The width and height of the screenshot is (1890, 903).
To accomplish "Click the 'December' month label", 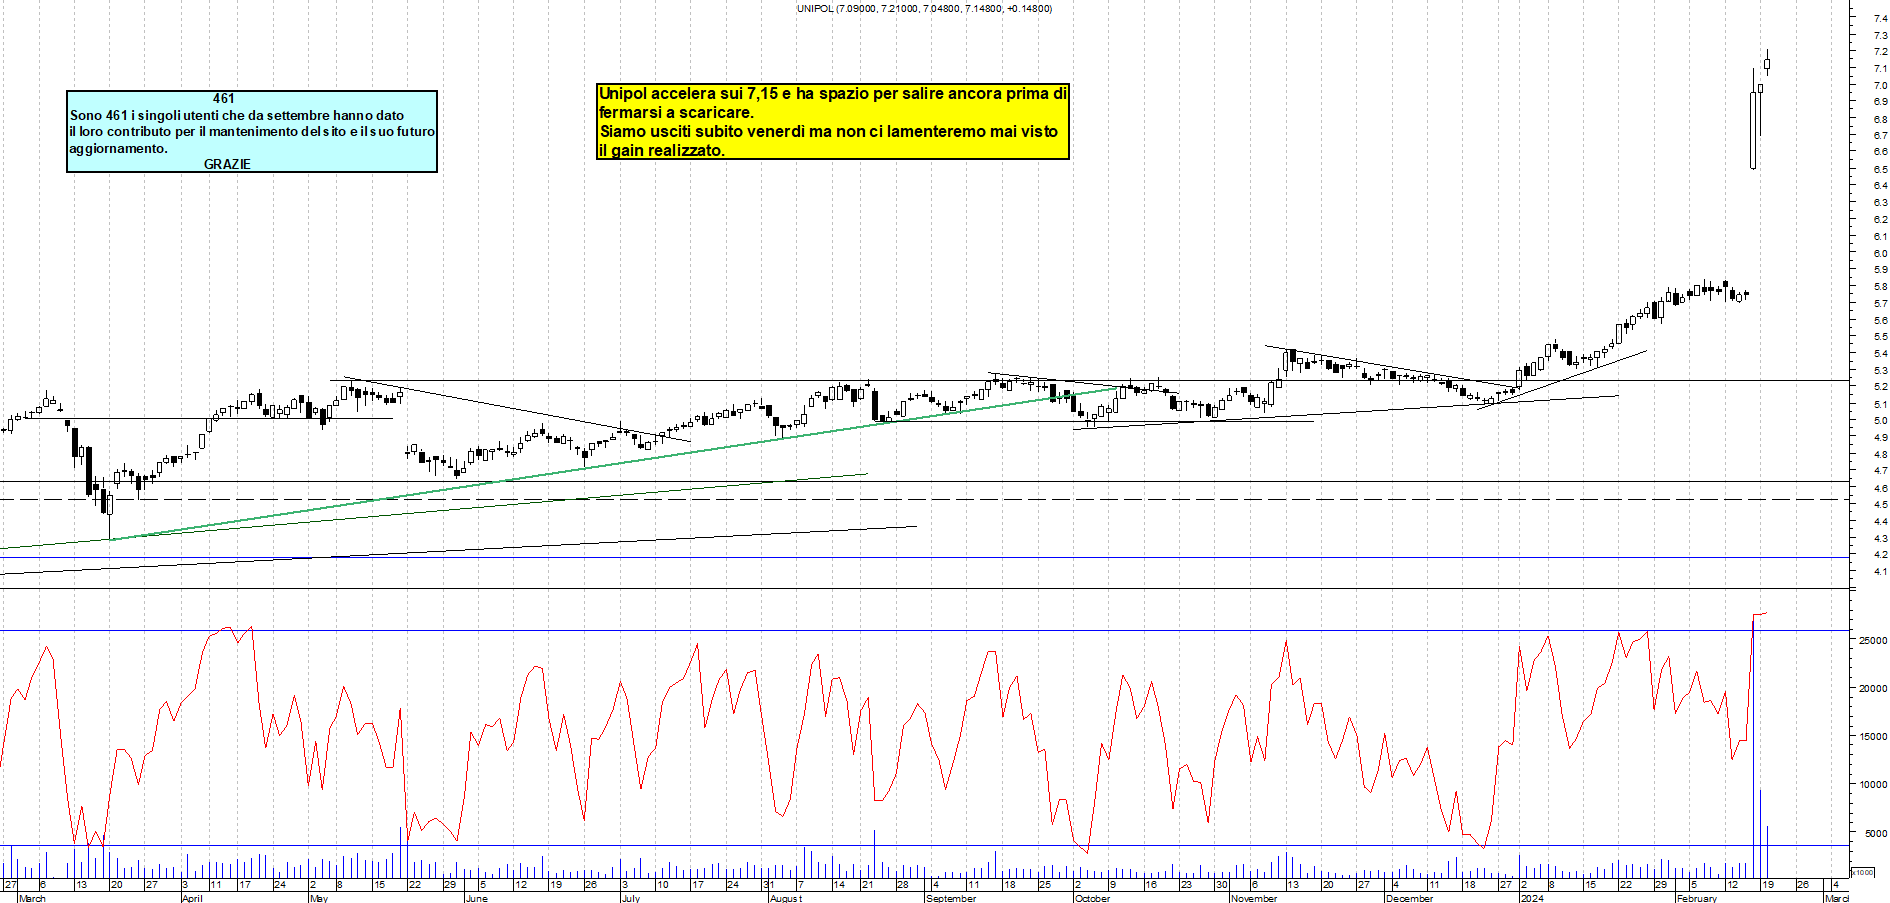I will click(x=1409, y=898).
